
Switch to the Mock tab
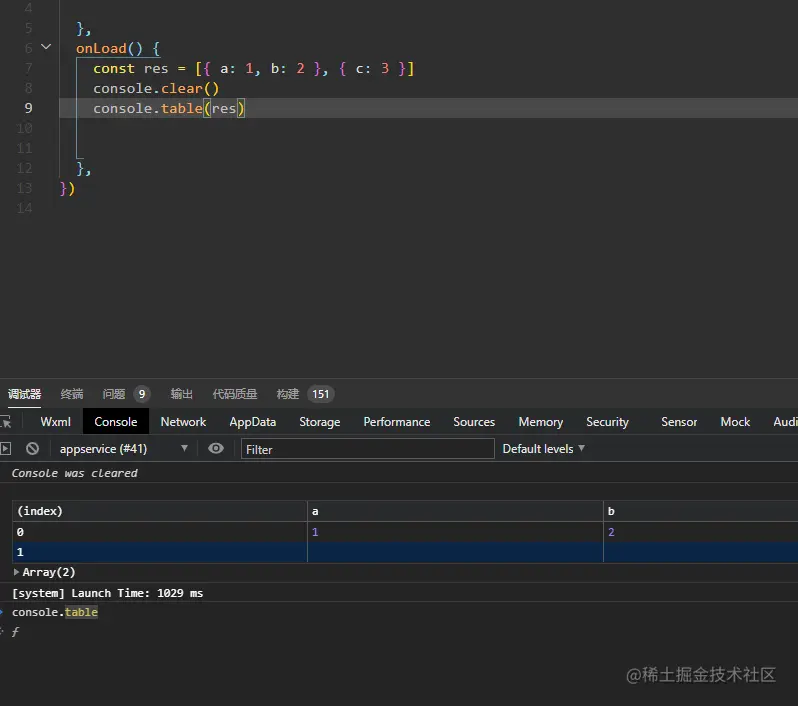pos(735,422)
